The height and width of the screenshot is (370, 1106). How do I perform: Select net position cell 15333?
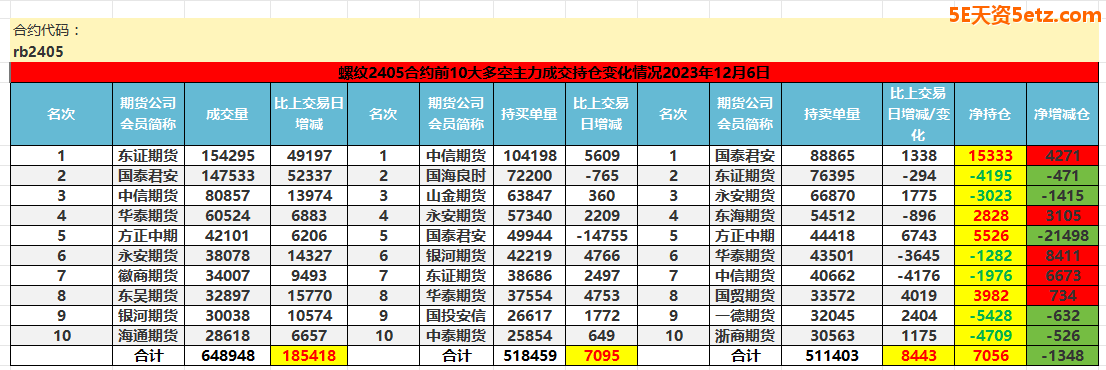[990, 156]
